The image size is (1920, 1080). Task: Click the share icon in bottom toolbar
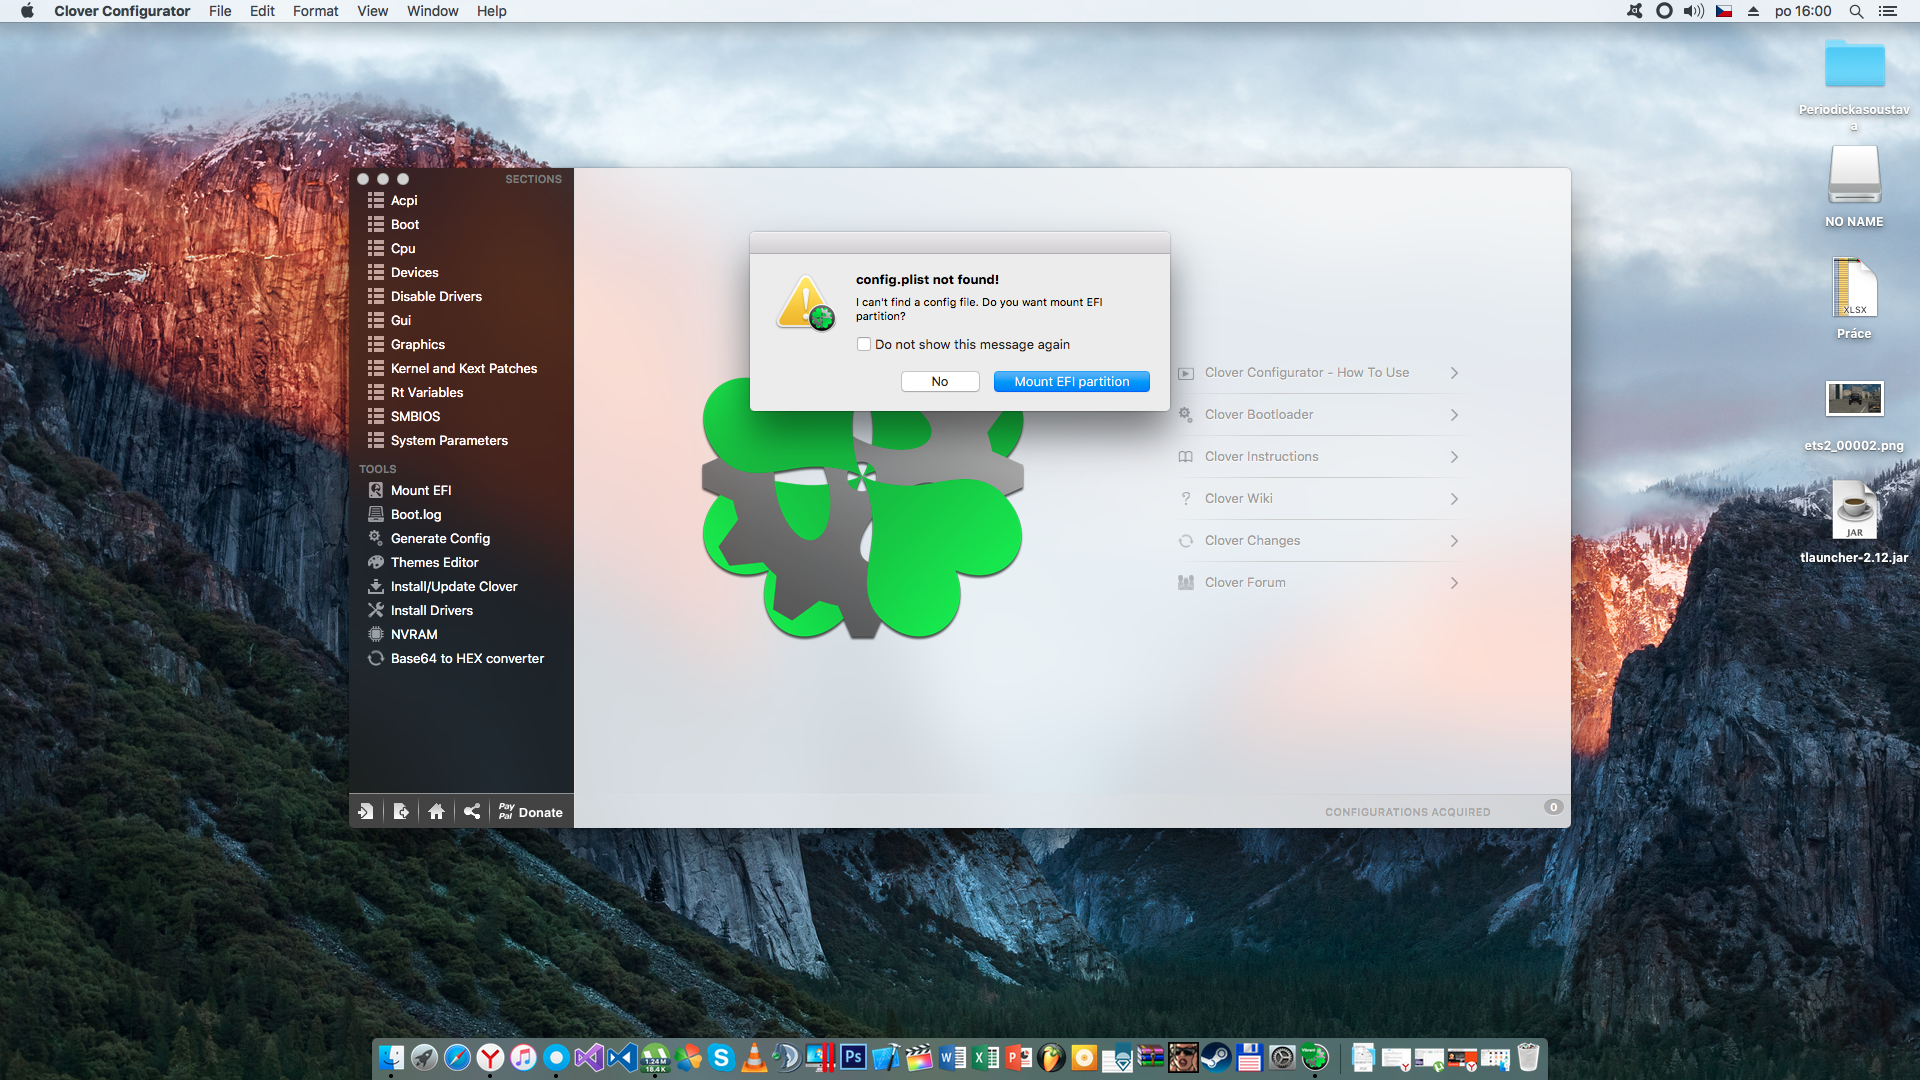pyautogui.click(x=472, y=811)
